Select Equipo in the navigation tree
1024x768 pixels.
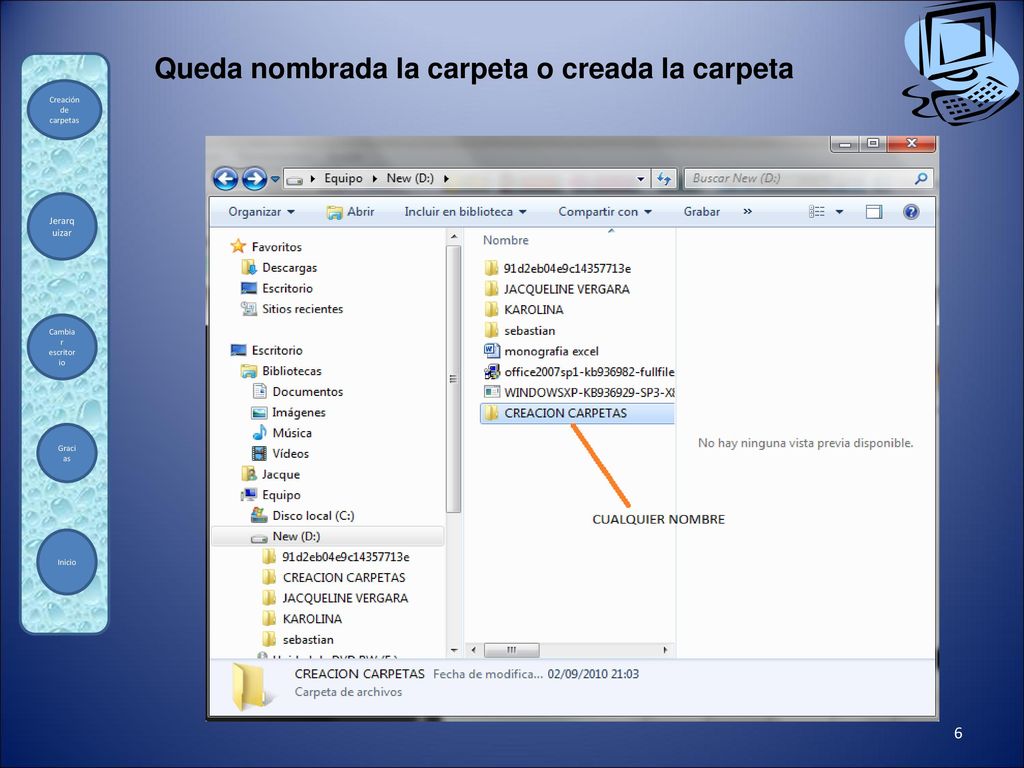[x=270, y=495]
